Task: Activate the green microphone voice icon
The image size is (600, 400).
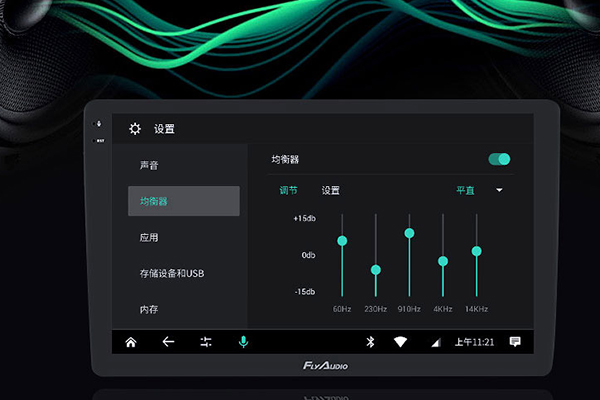Action: 243,342
